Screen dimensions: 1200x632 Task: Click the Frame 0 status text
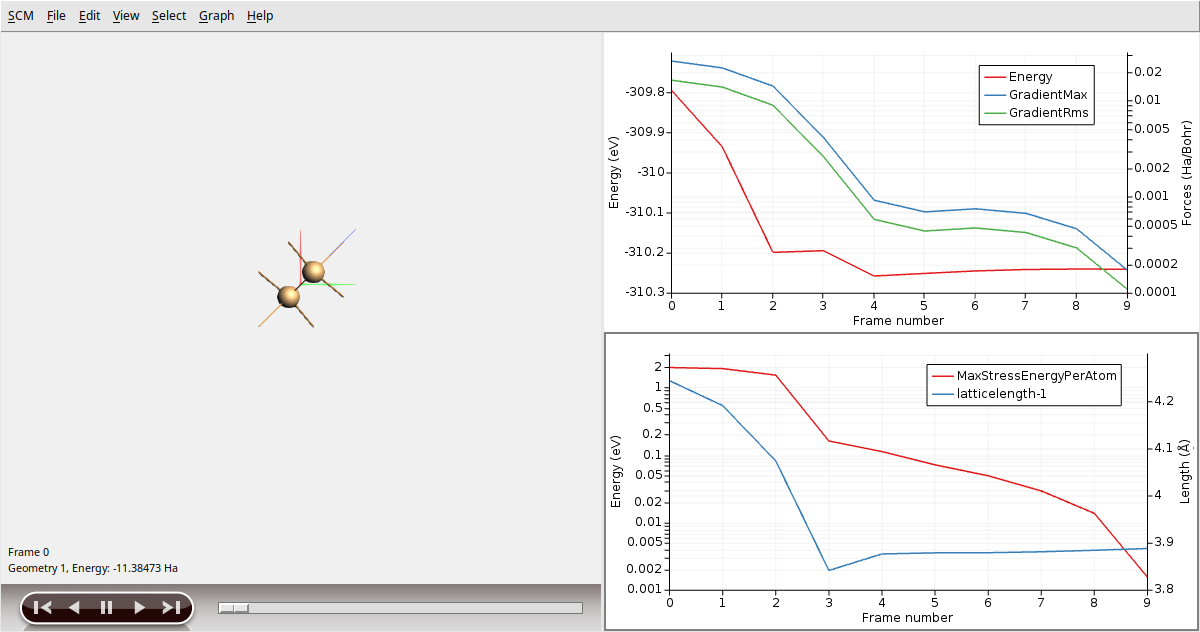tap(28, 552)
